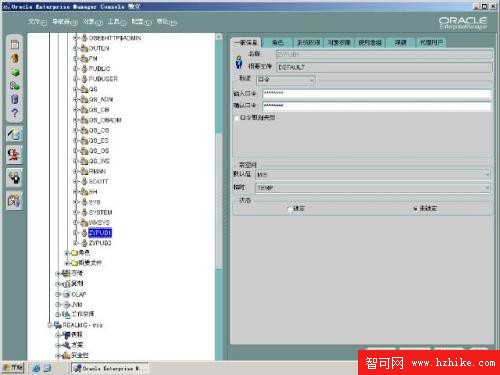Click the SYSTEM user icon in the tree
Viewport: 500px width, 375px height.
pyautogui.click(x=85, y=212)
